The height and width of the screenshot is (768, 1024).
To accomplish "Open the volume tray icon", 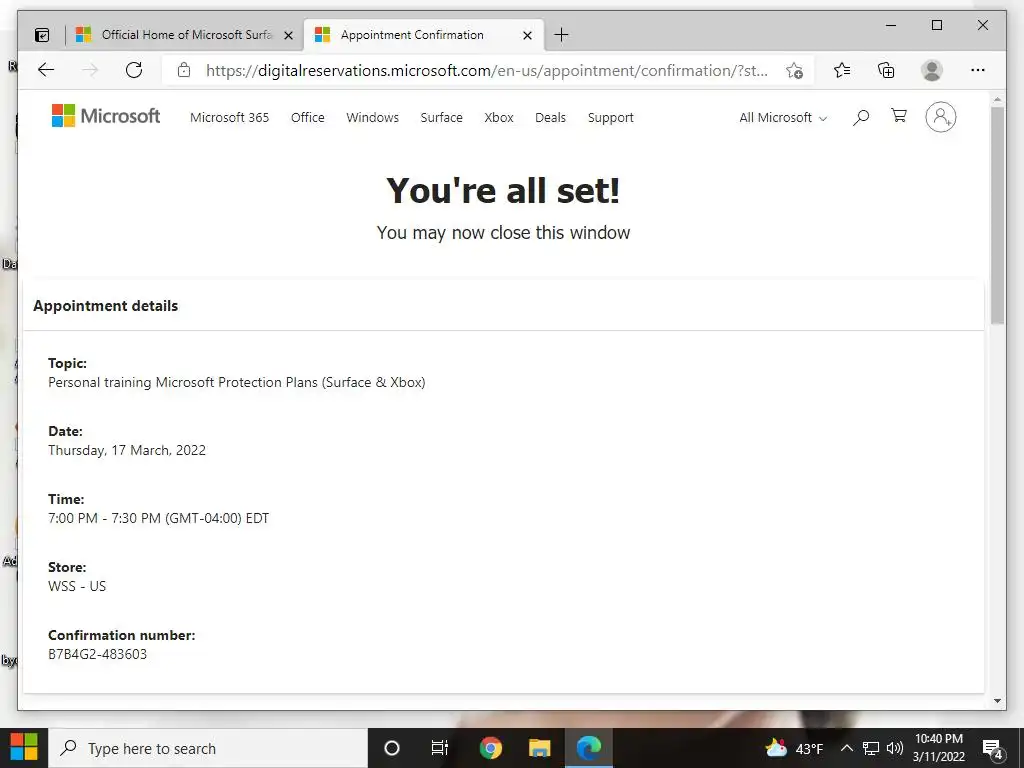I will point(895,748).
